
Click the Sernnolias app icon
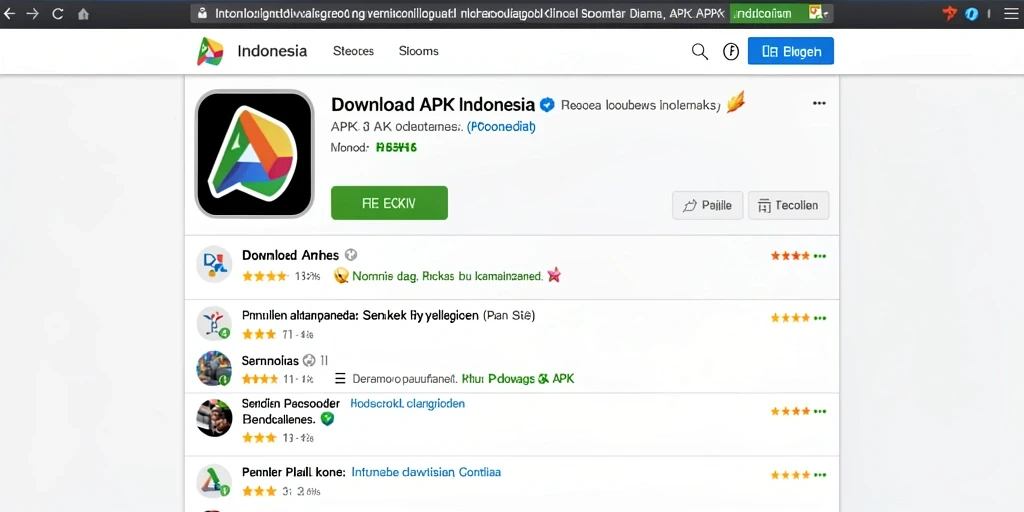(x=214, y=369)
